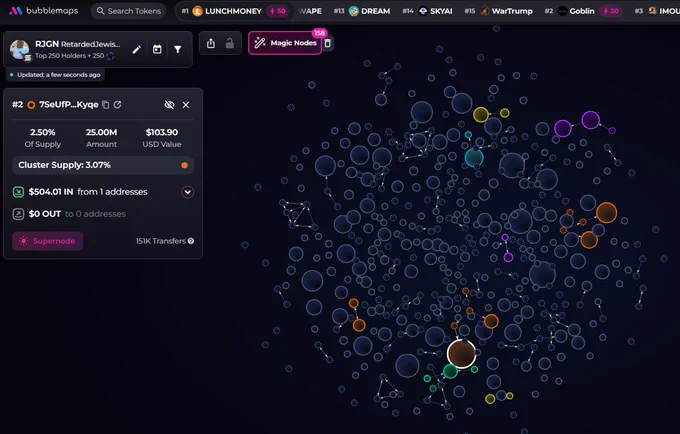680x434 pixels.
Task: Click the '2.50%' Of Supply value
Action: (x=42, y=132)
